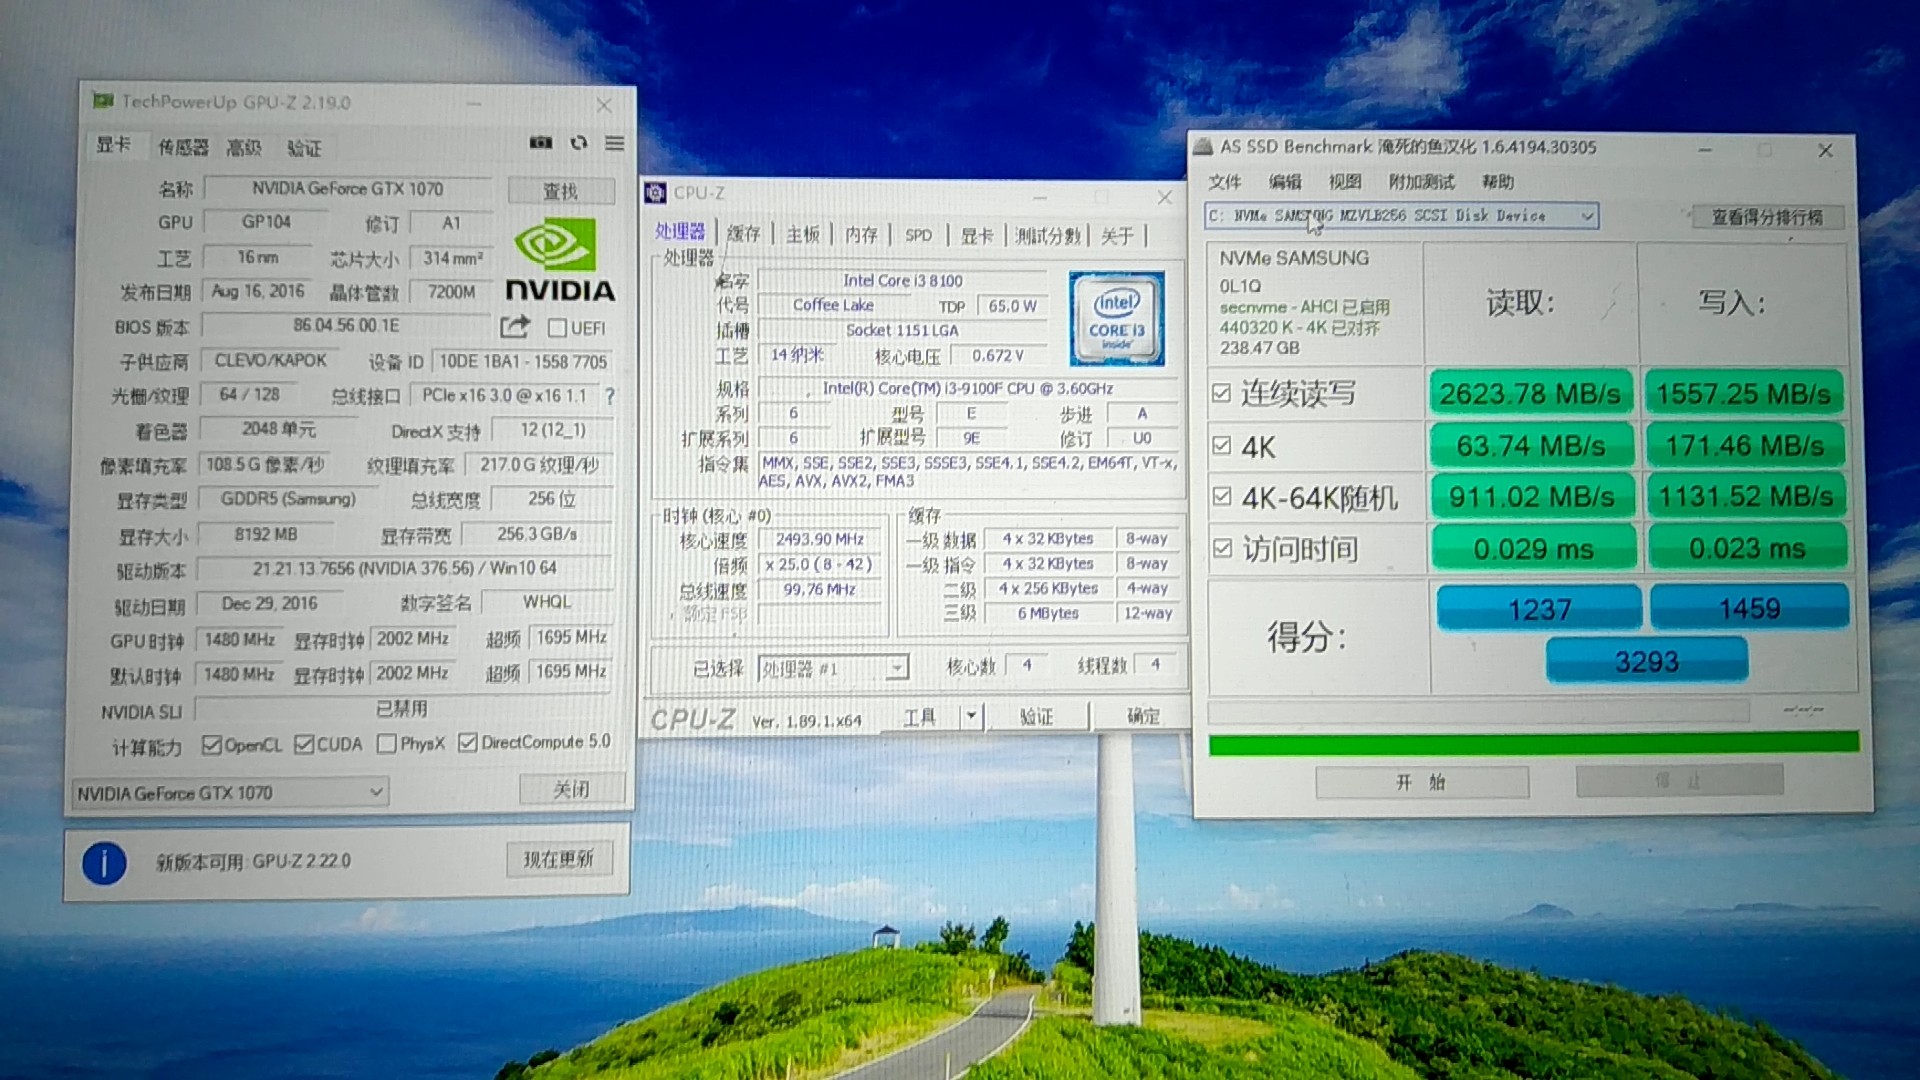Click the 3293 total score field
Screen dimensions: 1920x1080
pos(1646,660)
